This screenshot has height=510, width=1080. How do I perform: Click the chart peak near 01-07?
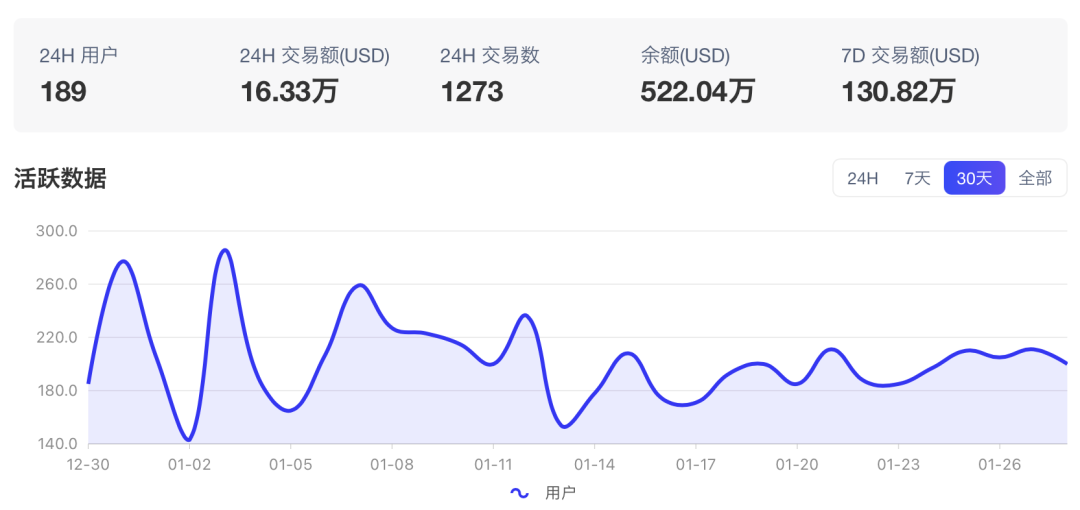pyautogui.click(x=360, y=285)
